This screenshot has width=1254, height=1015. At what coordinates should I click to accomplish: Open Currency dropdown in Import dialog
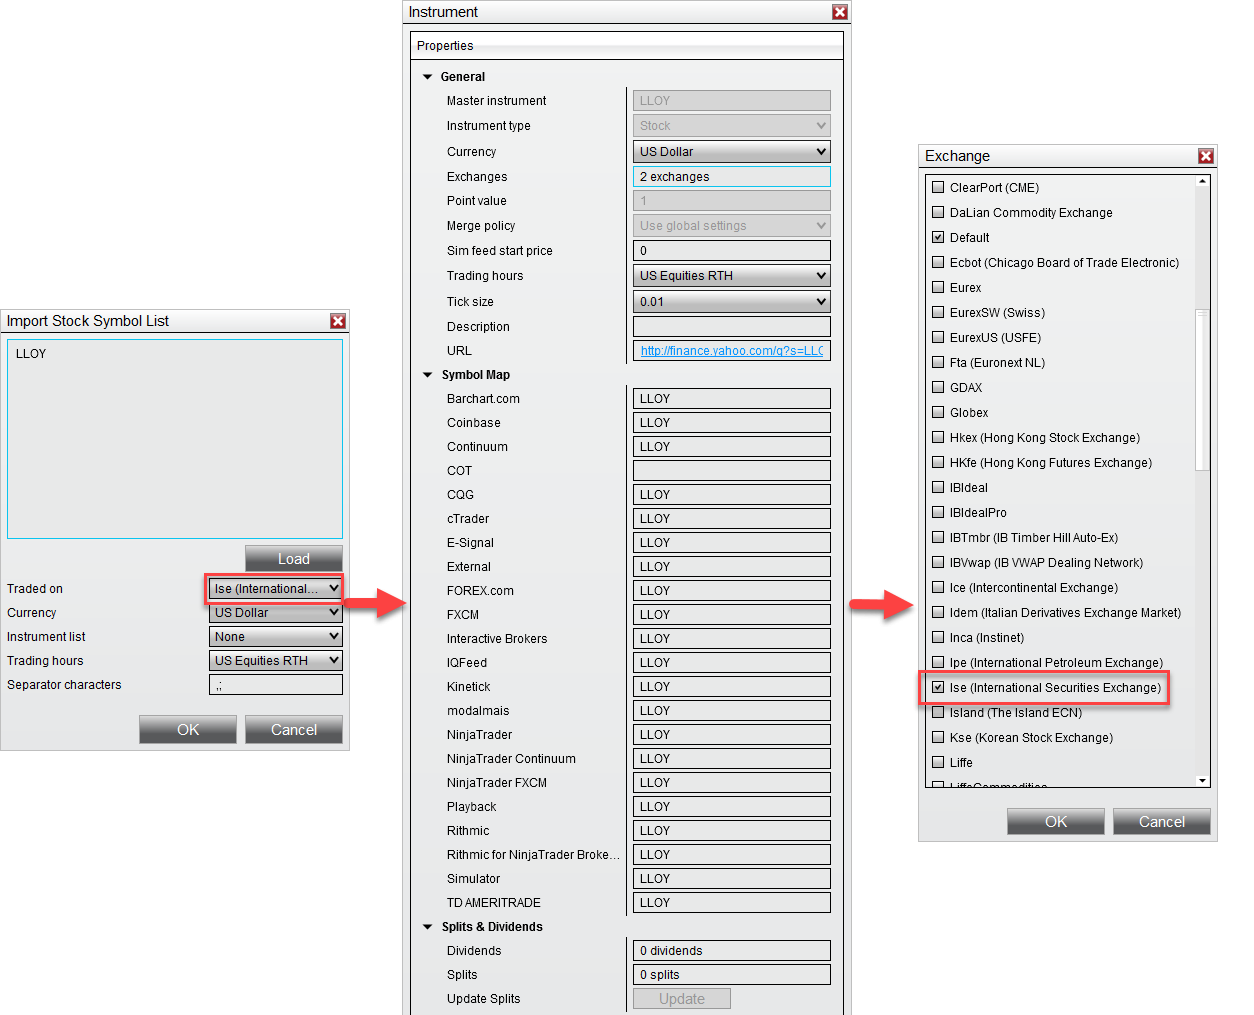click(276, 613)
